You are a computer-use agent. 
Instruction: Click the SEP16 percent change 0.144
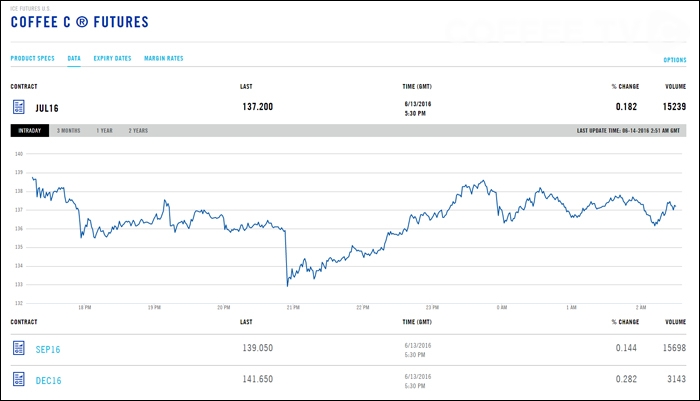626,348
